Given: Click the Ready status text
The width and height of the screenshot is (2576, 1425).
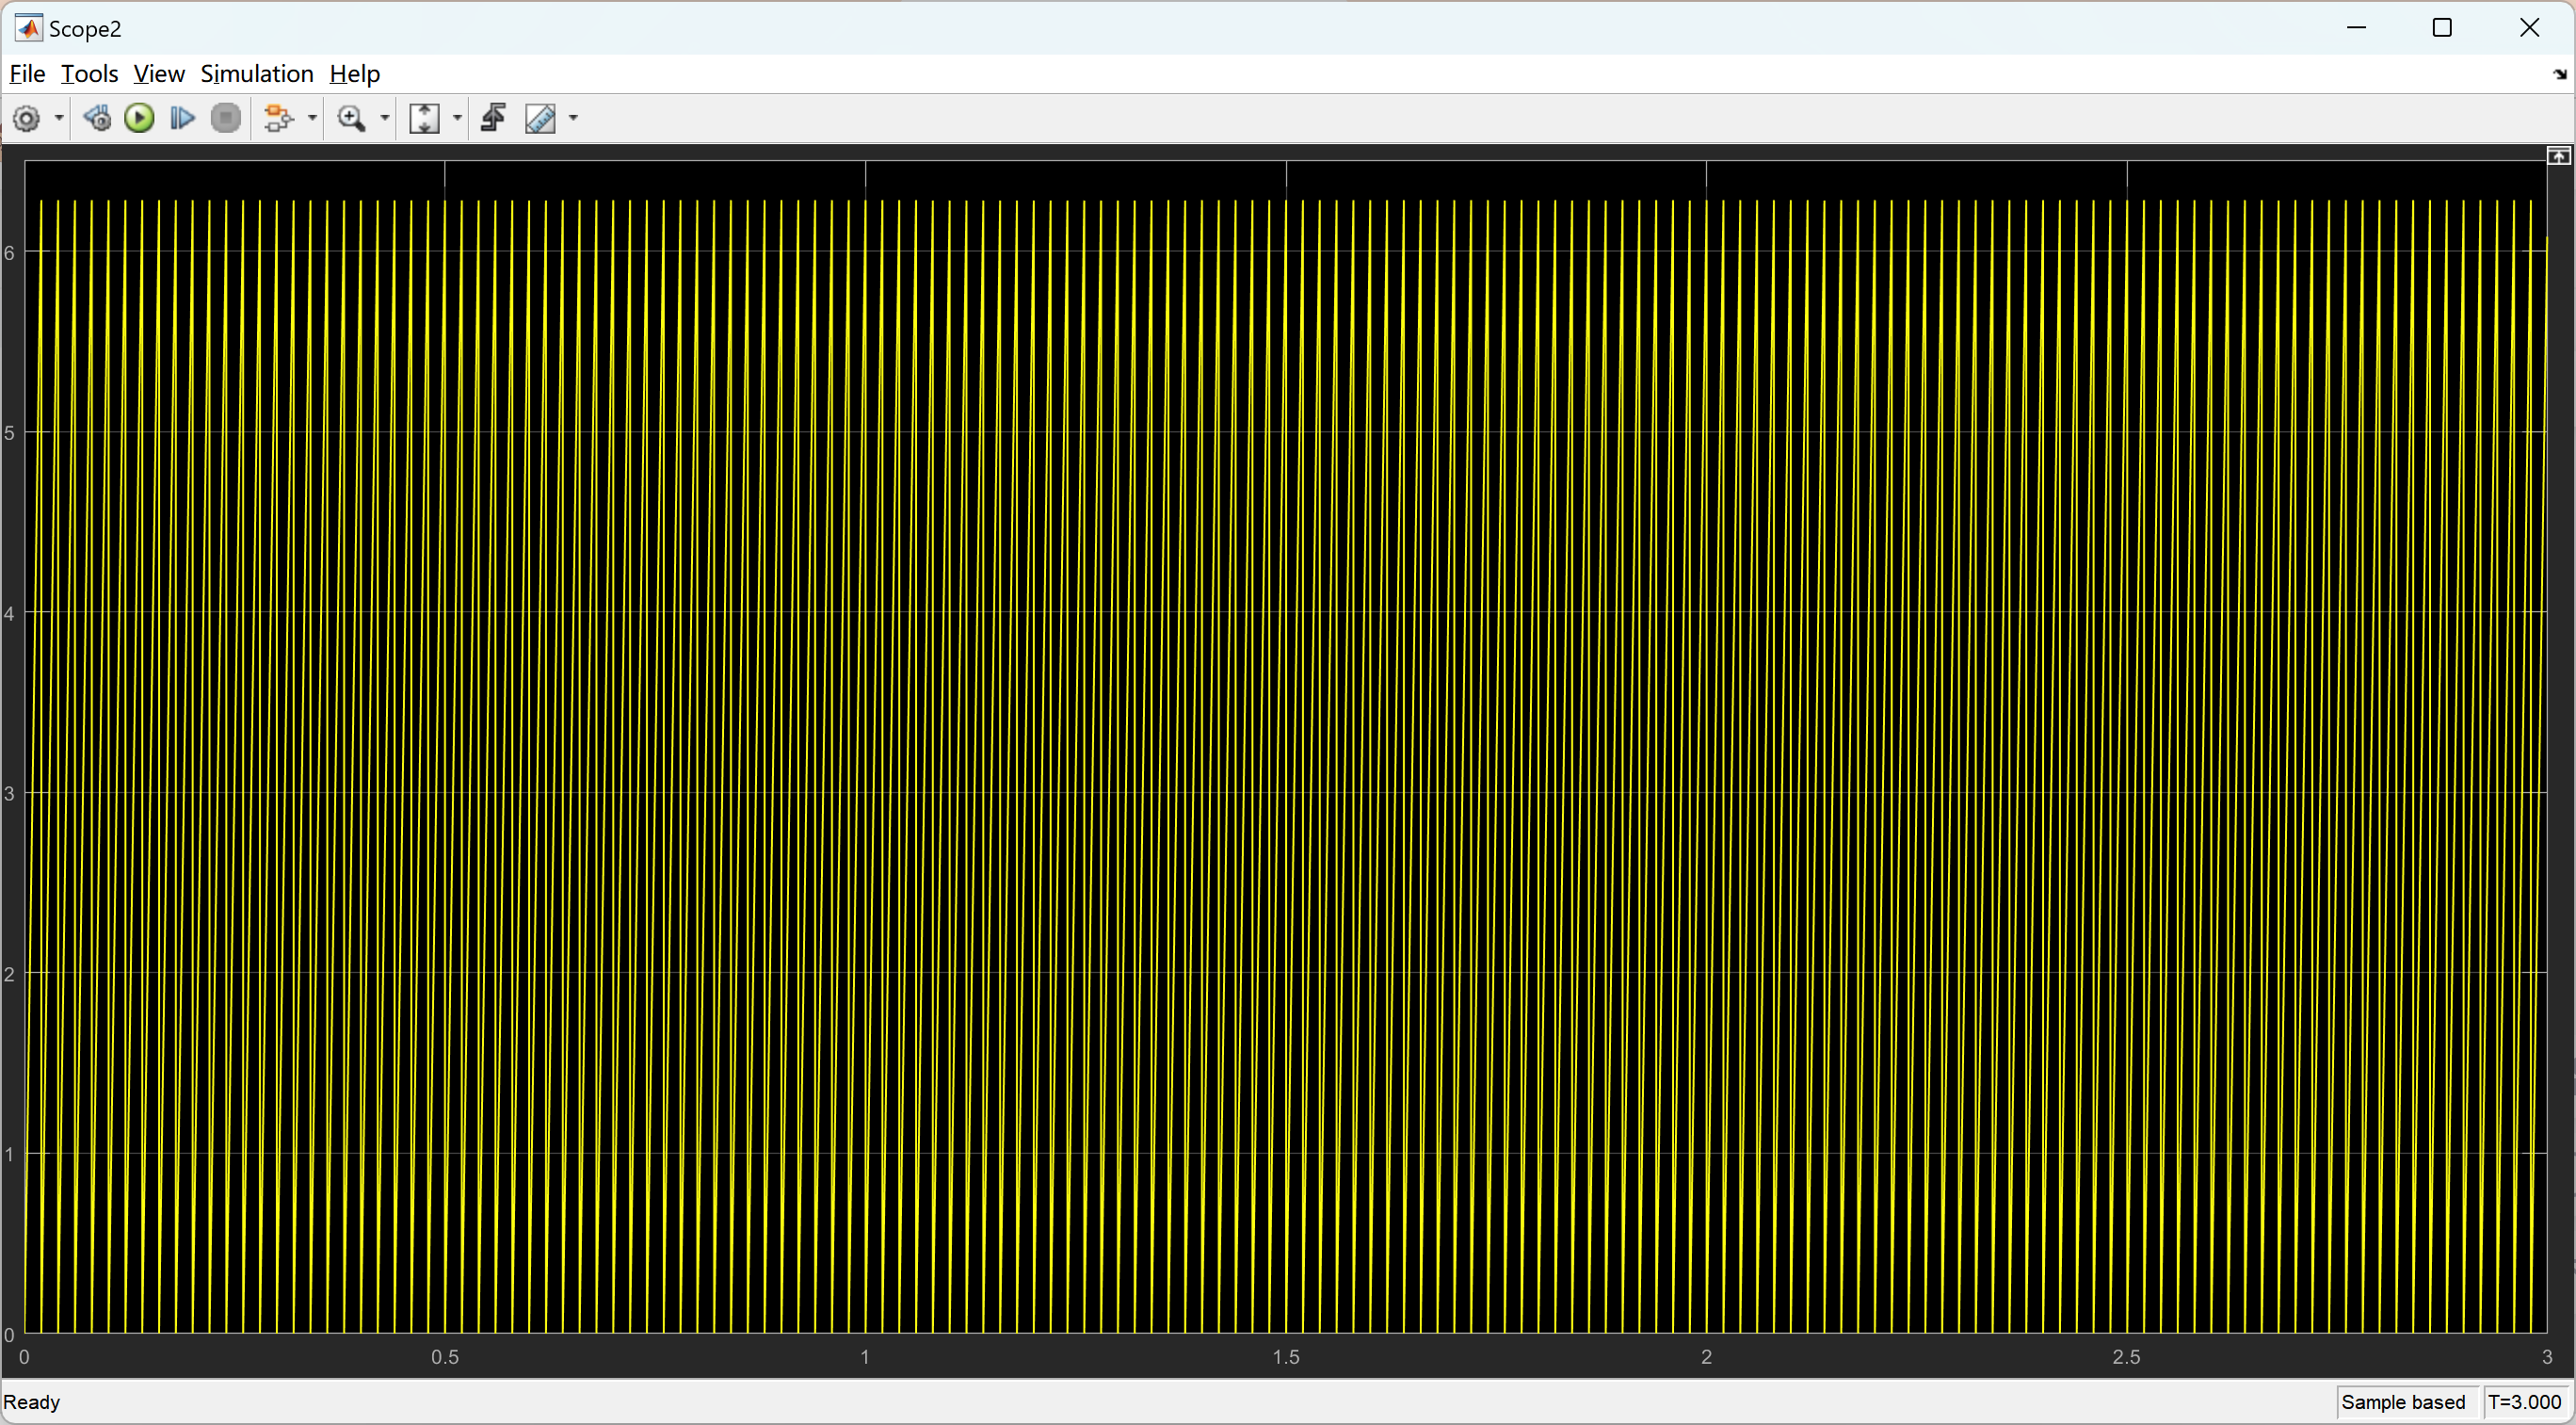Looking at the screenshot, I should tap(32, 1402).
